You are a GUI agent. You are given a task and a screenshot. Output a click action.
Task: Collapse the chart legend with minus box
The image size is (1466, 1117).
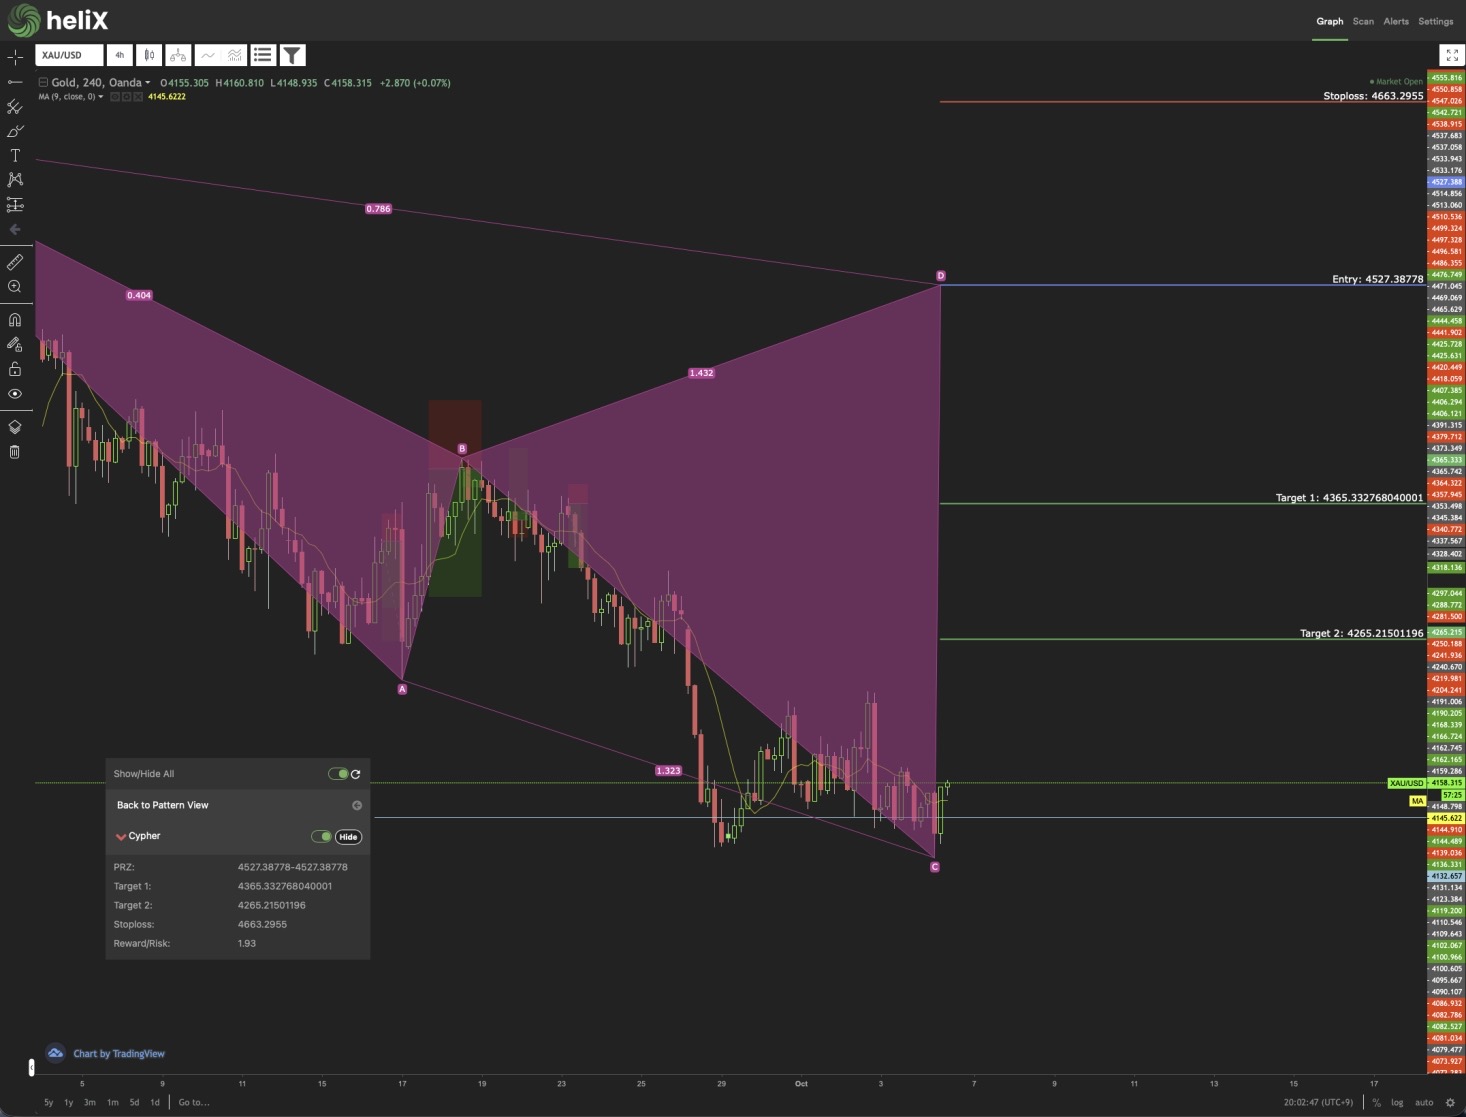(x=43, y=83)
